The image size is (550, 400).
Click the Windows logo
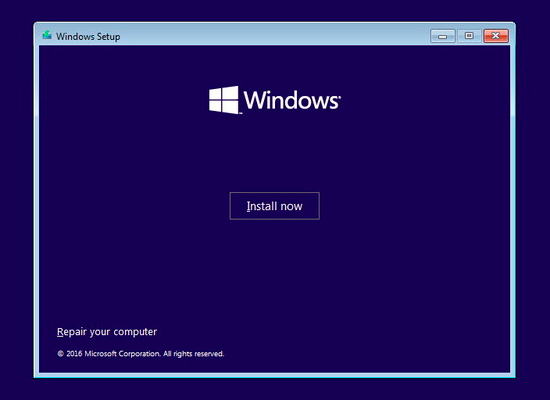tap(275, 100)
